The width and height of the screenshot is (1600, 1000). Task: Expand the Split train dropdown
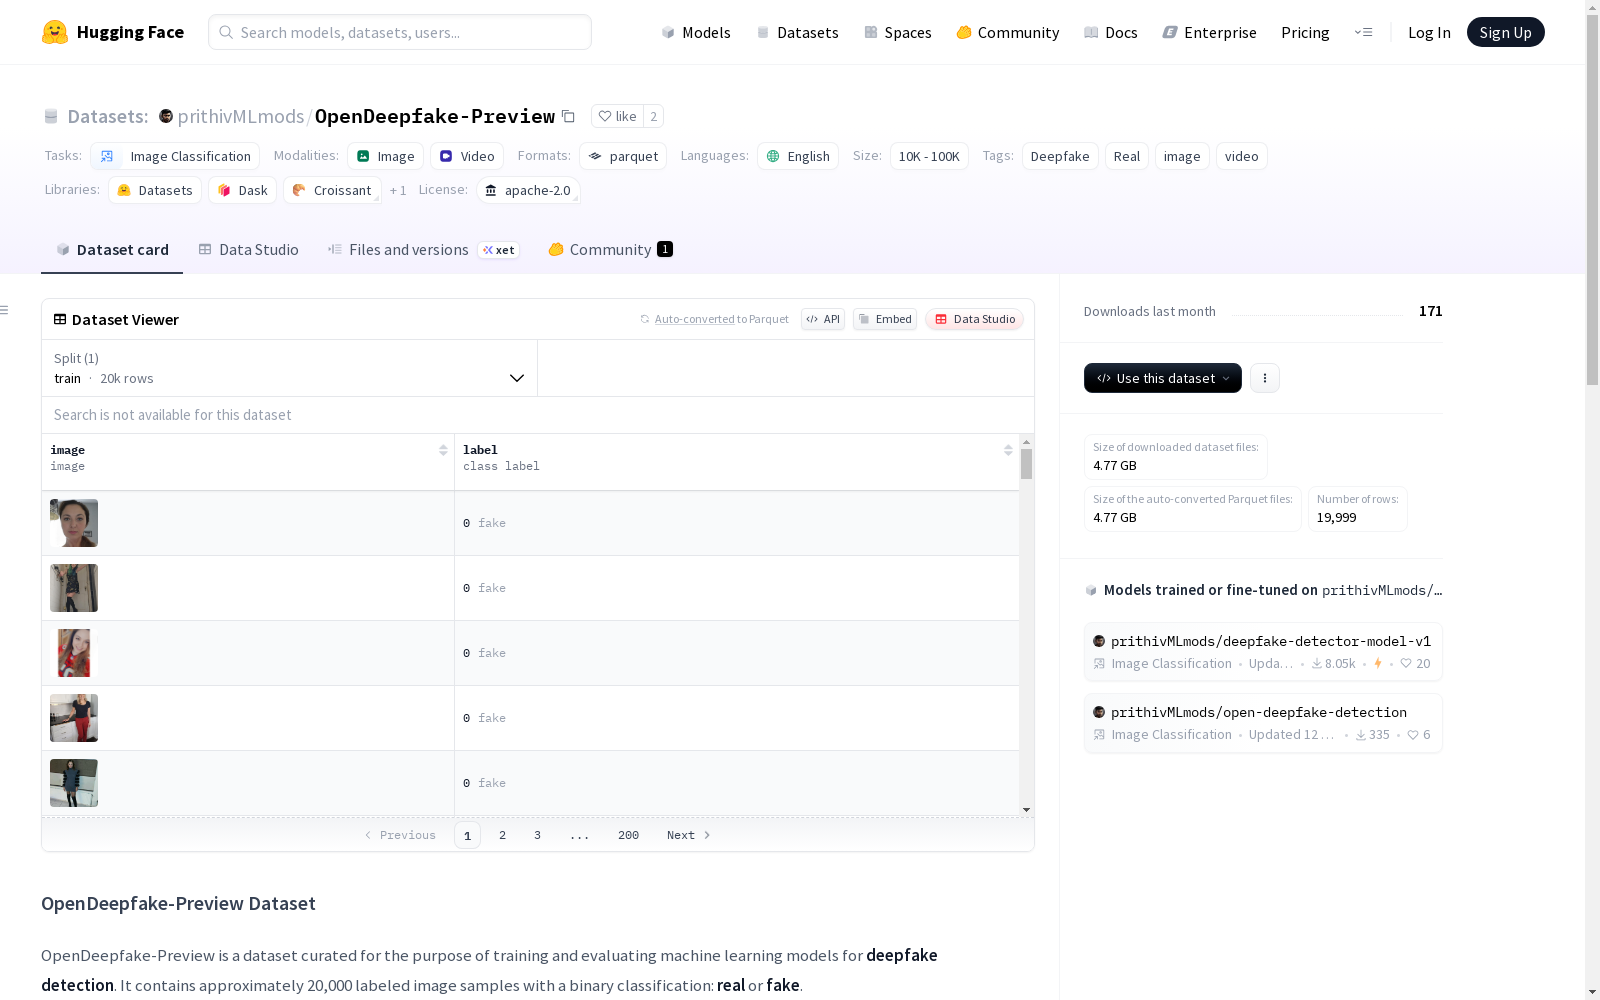coord(289,368)
